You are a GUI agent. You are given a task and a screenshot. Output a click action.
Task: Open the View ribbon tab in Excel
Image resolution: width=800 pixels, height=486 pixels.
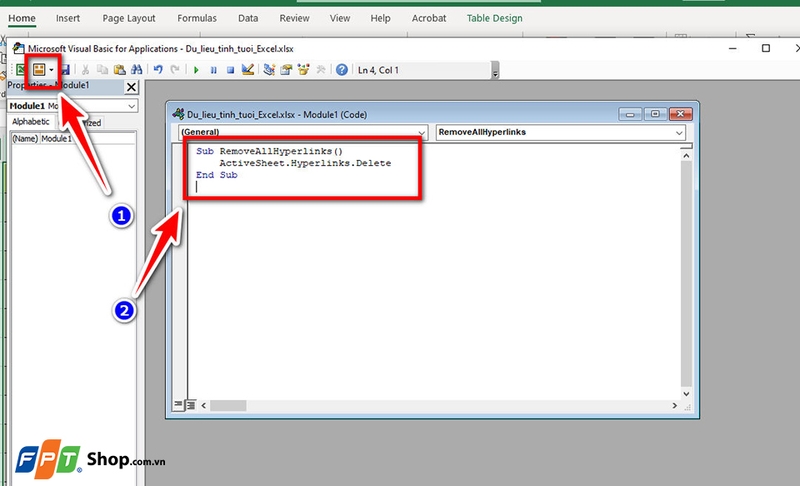tap(340, 18)
